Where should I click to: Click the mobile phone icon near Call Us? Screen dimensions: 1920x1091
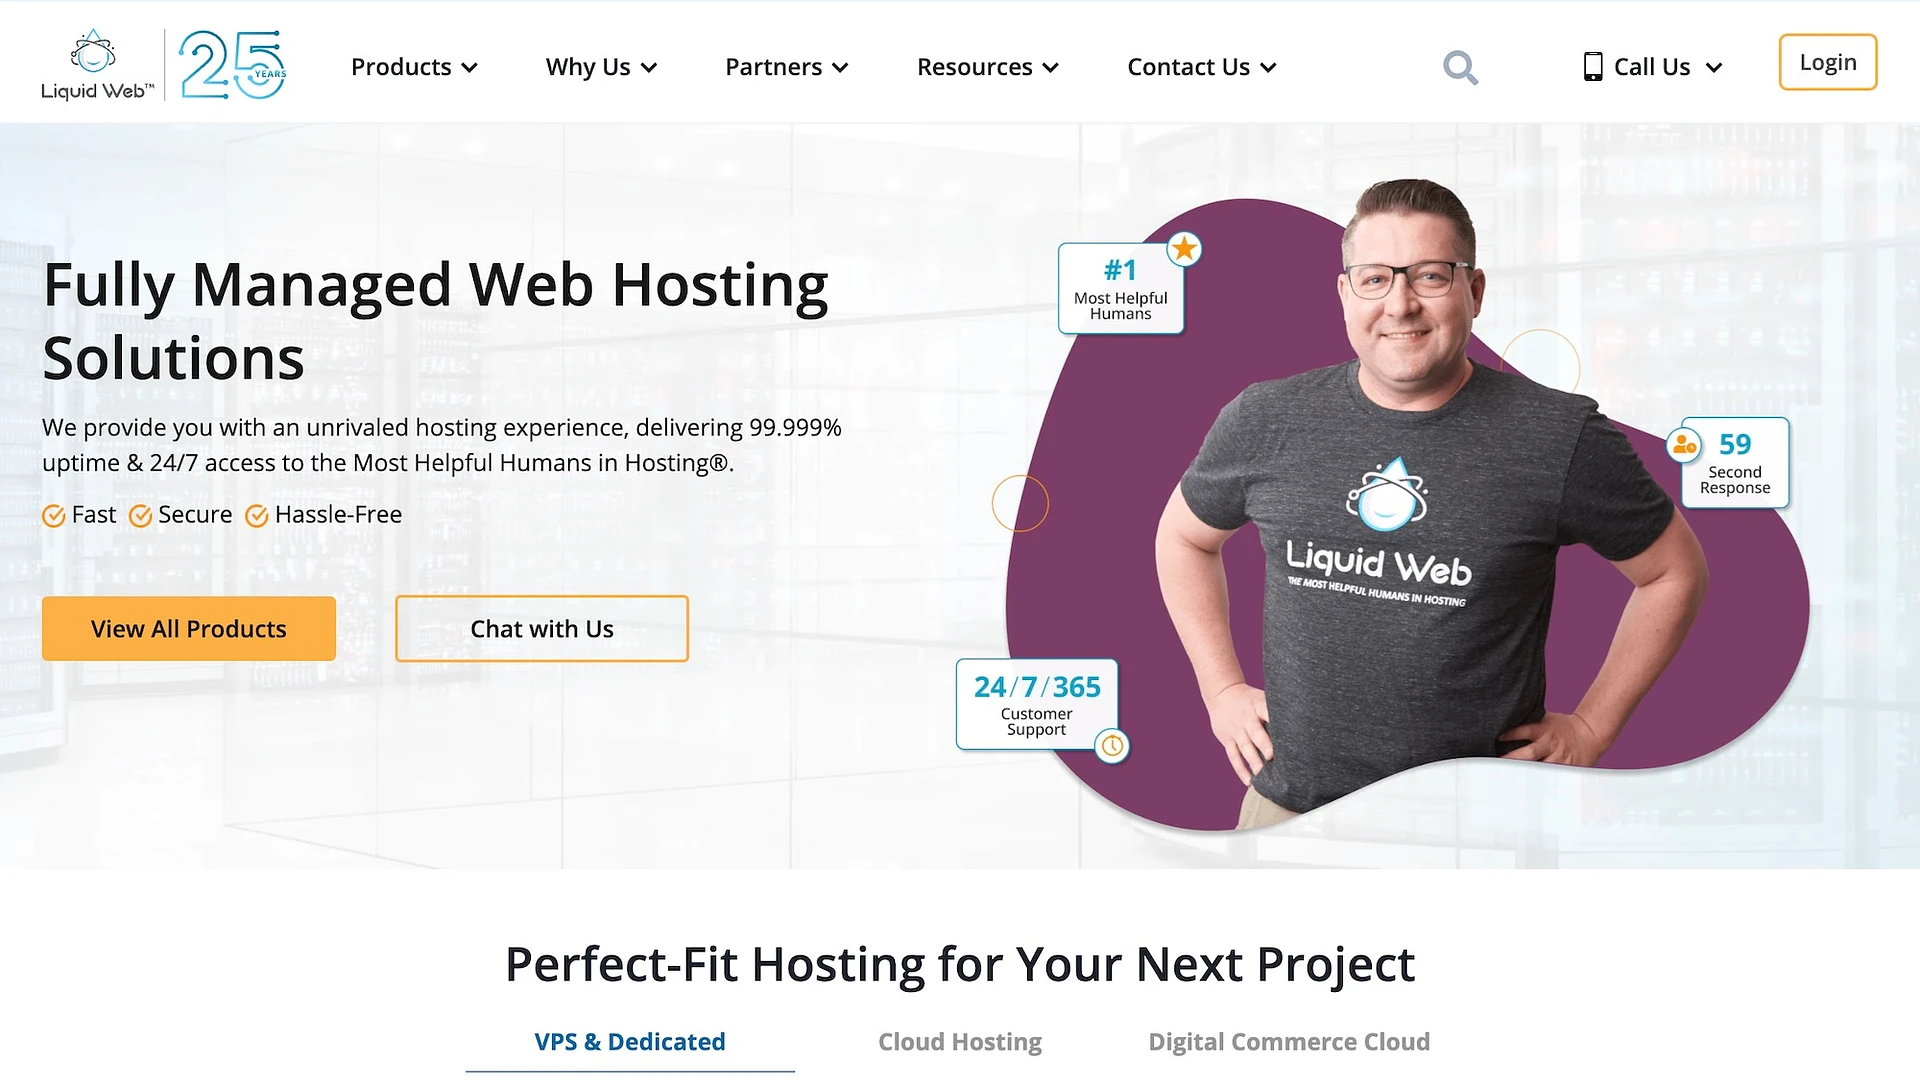point(1592,66)
